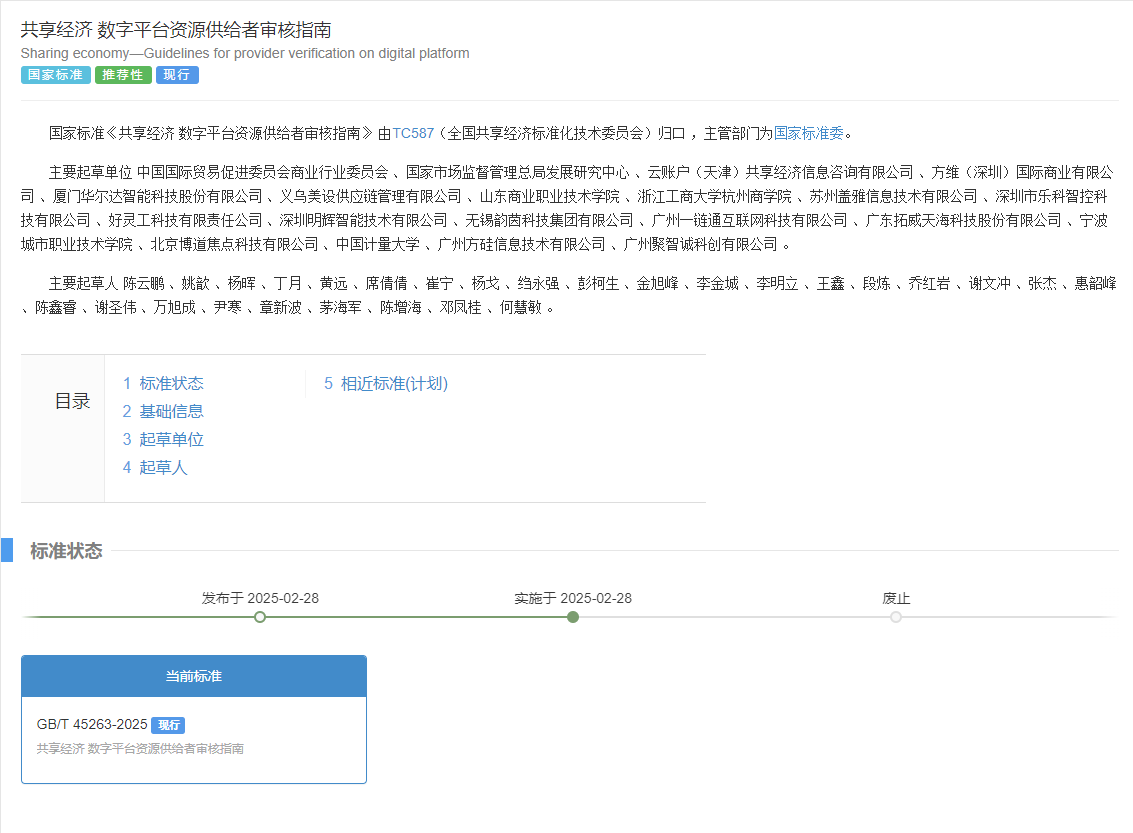This screenshot has height=833, width=1133.
Task: Click the 当前标准 card header
Action: pyautogui.click(x=194, y=676)
